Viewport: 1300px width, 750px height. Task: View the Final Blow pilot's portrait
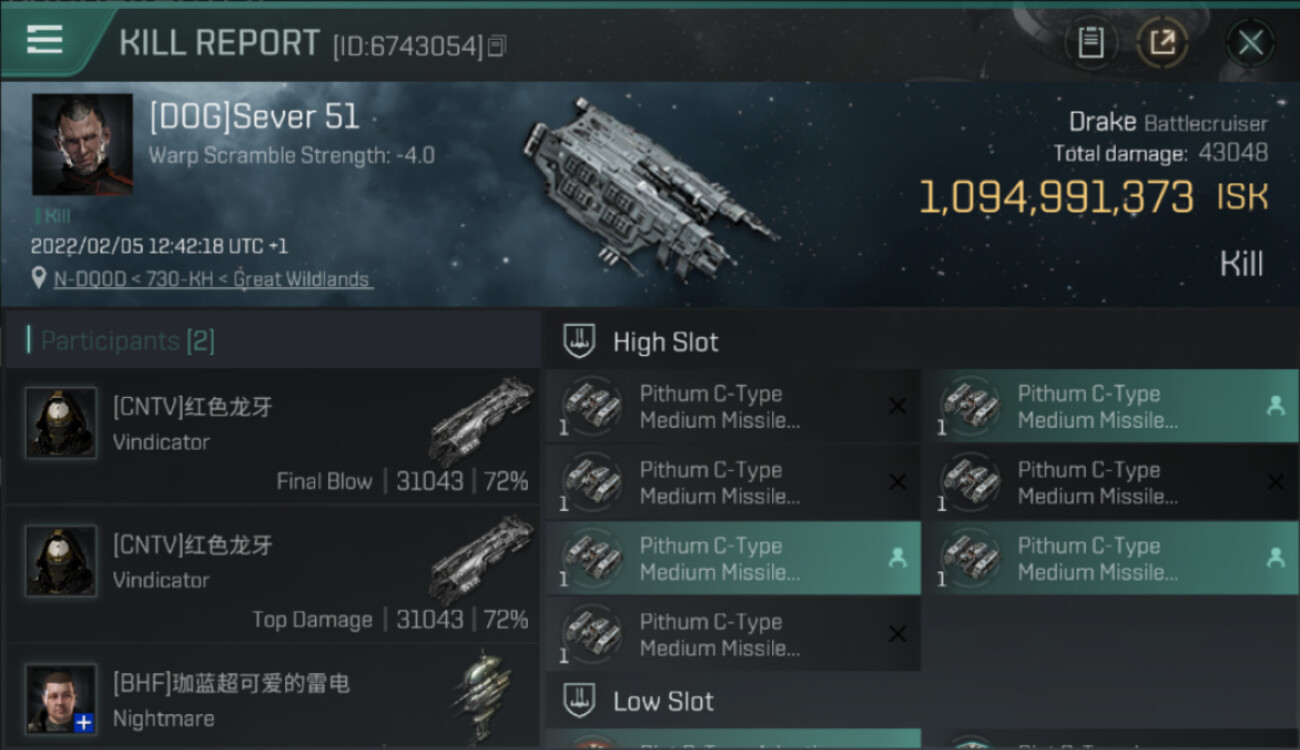(61, 423)
